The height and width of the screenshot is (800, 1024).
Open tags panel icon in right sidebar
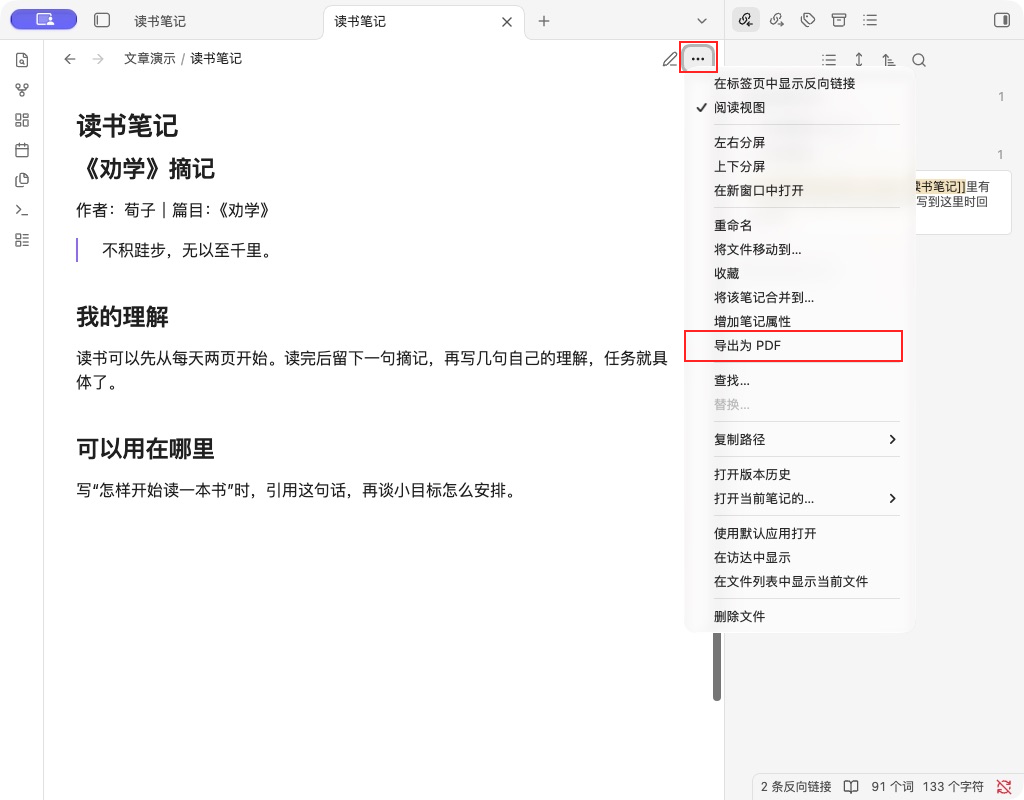(808, 20)
